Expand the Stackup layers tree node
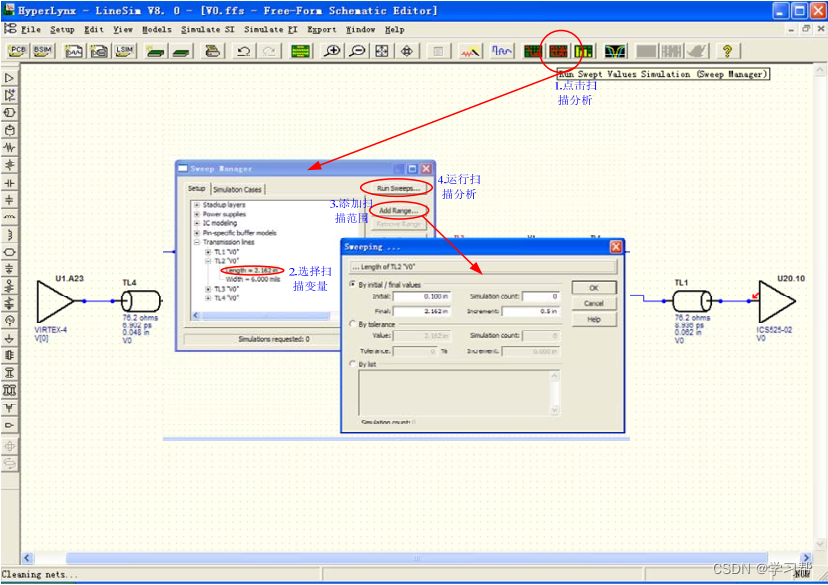The height and width of the screenshot is (585, 828). click(x=196, y=204)
